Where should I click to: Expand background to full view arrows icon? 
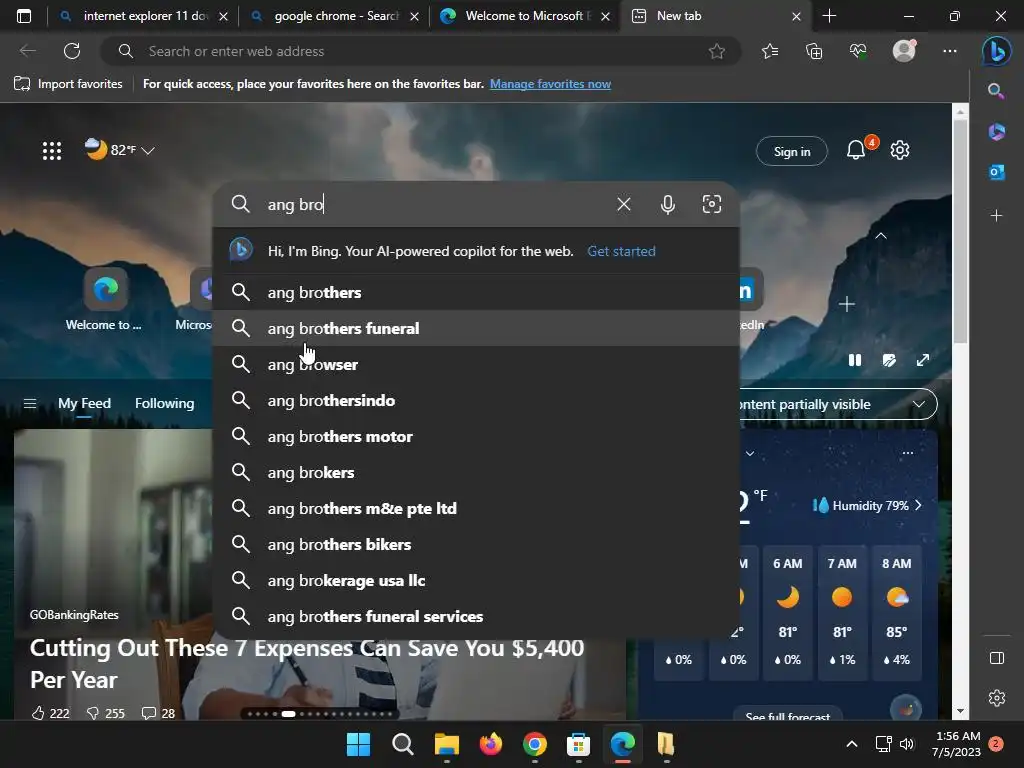tap(923, 360)
